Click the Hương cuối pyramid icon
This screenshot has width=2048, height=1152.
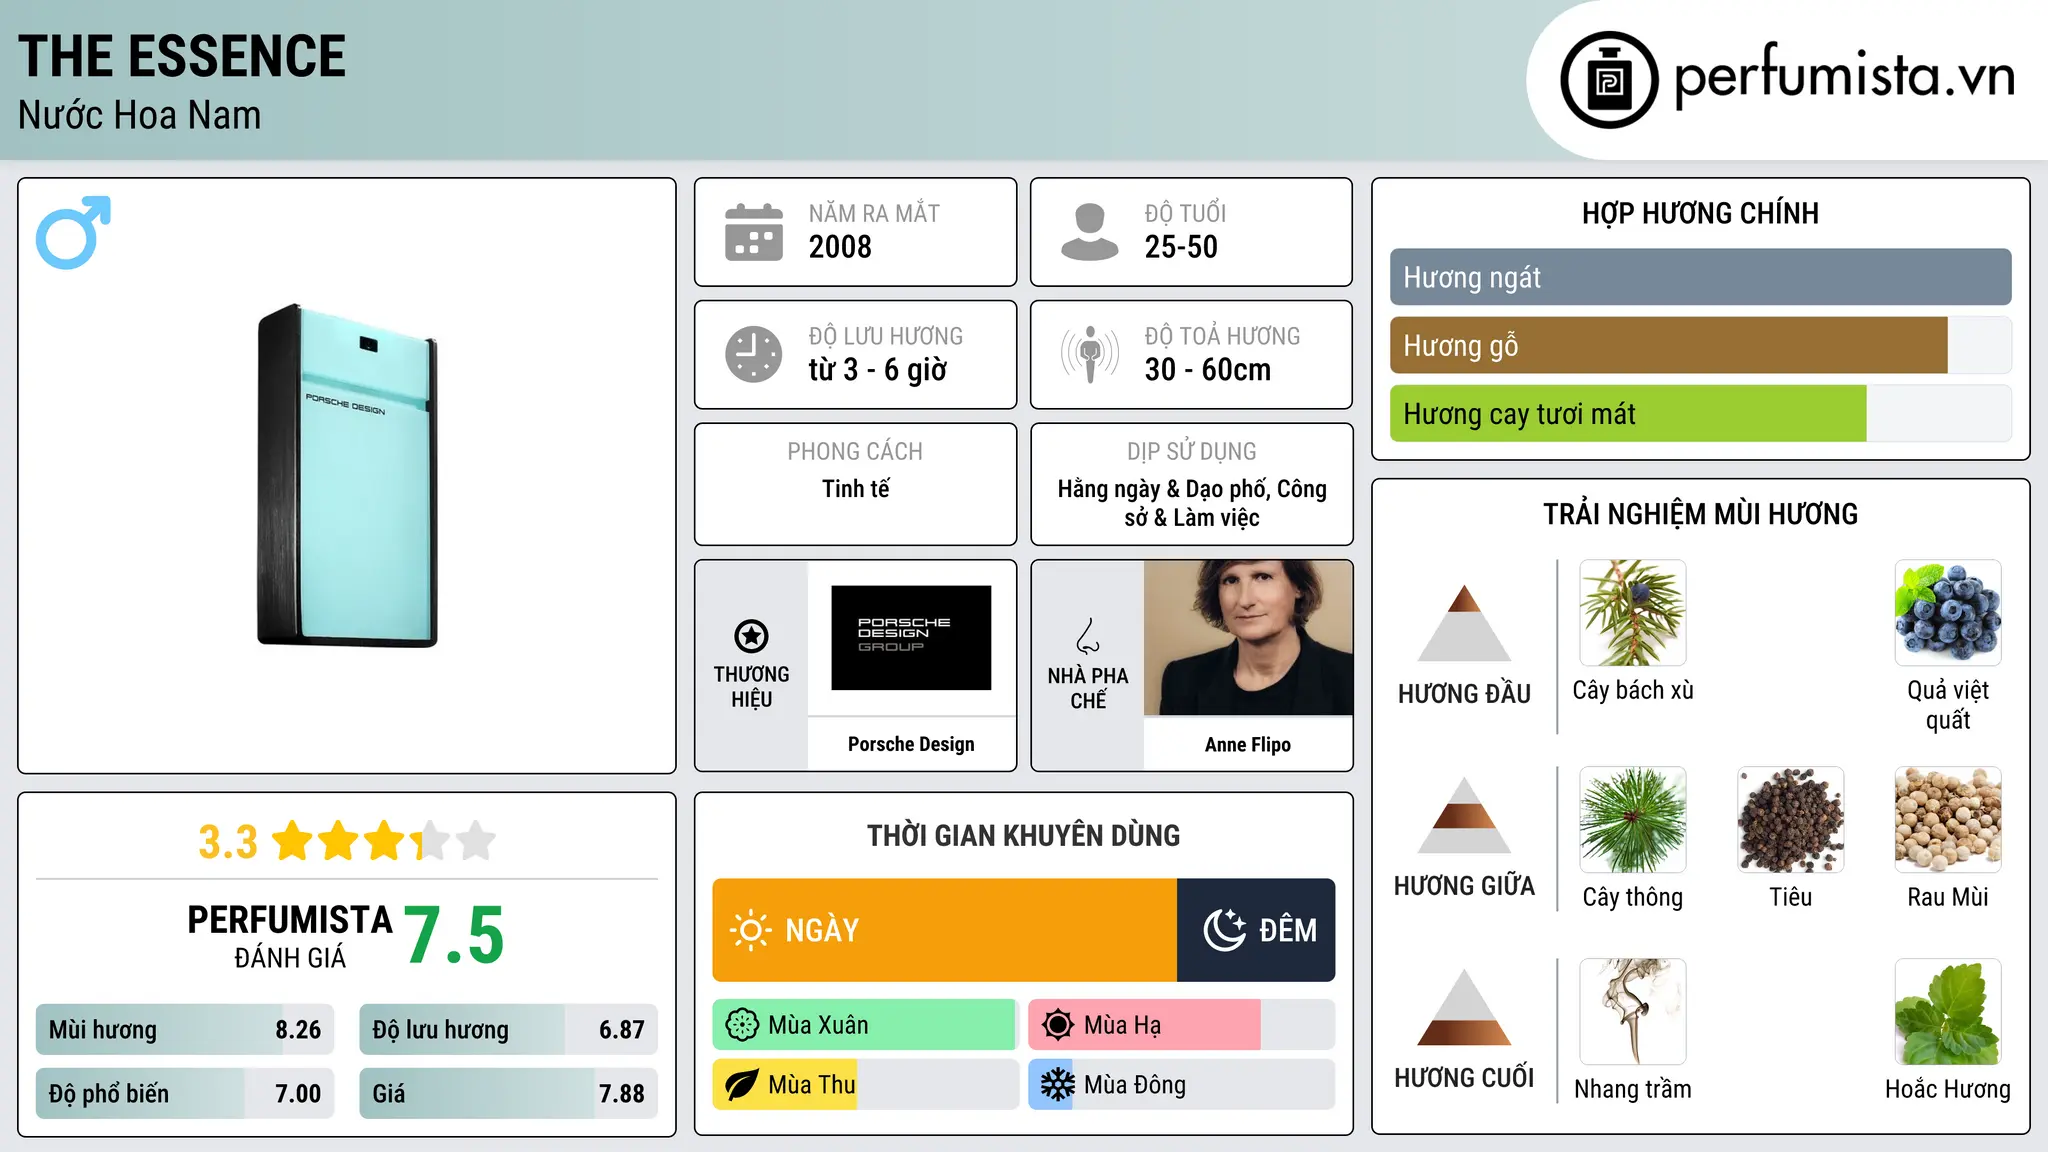pyautogui.click(x=1464, y=1007)
